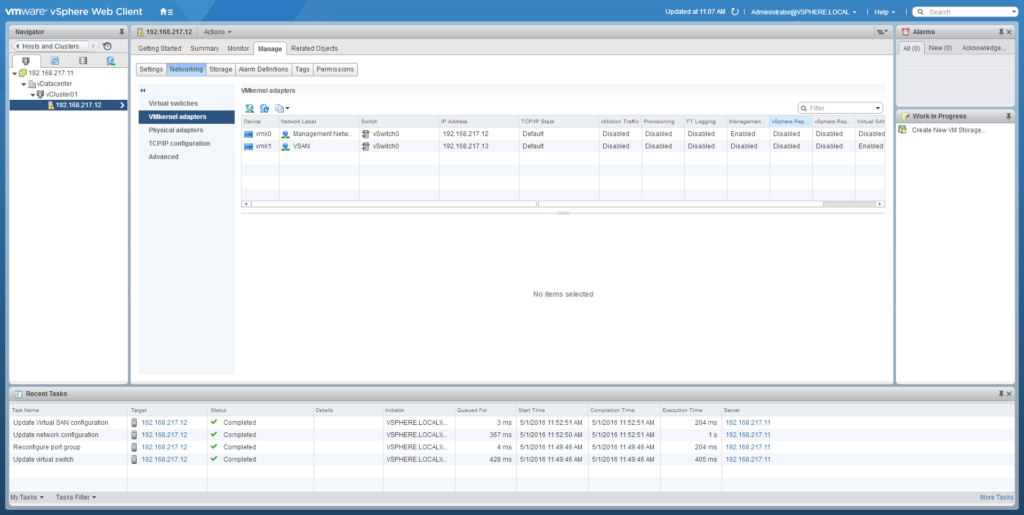
Task: Open the Permissions sub-tab
Action: coord(335,69)
